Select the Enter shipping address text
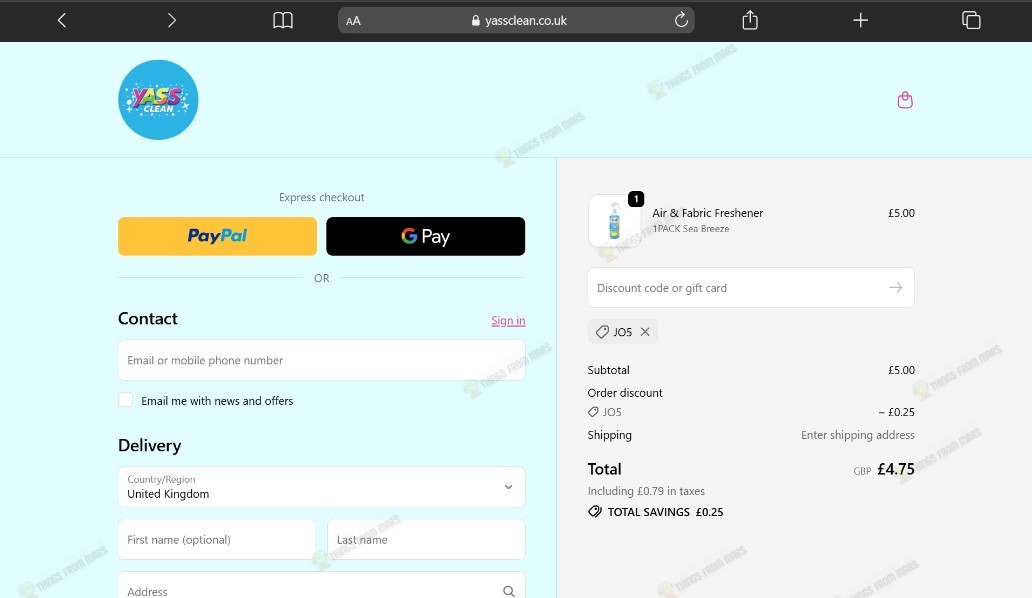 tap(858, 435)
